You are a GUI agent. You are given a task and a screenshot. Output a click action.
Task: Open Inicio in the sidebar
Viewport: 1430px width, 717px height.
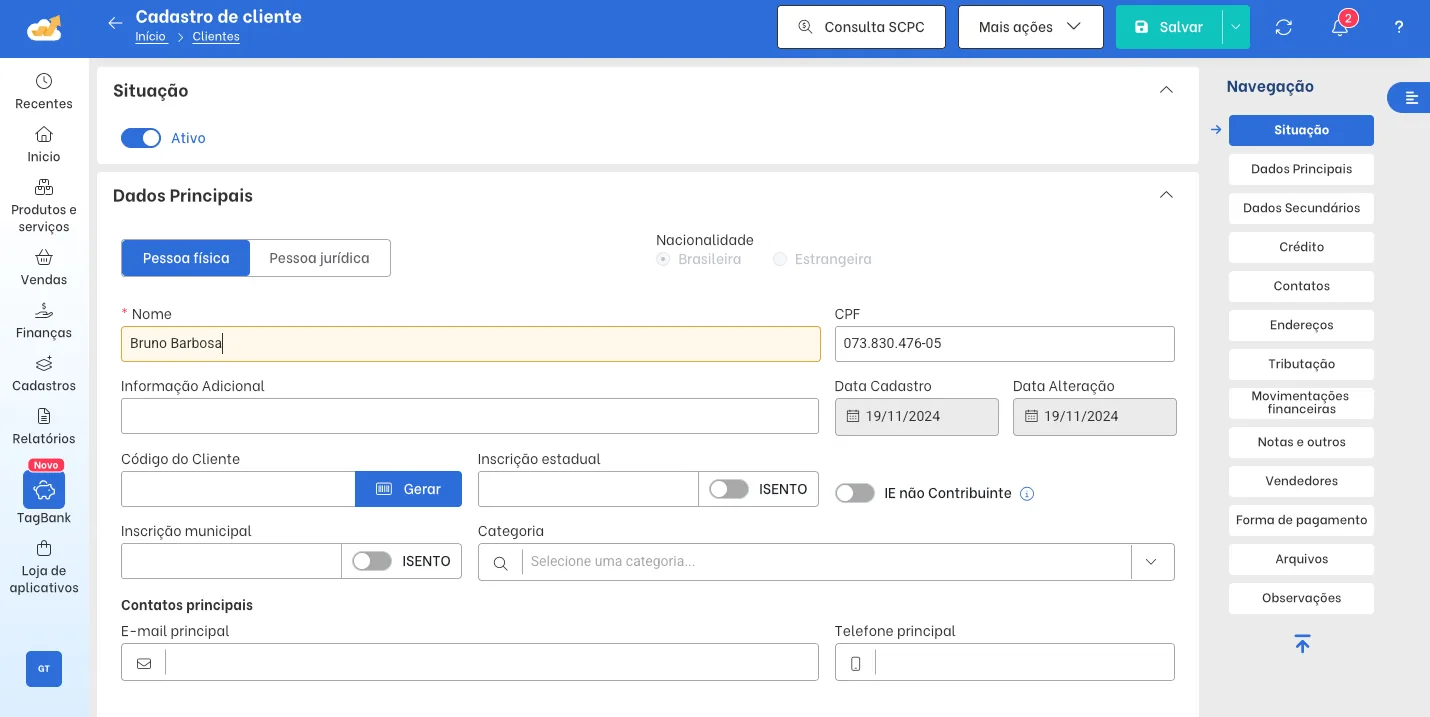pos(44,144)
